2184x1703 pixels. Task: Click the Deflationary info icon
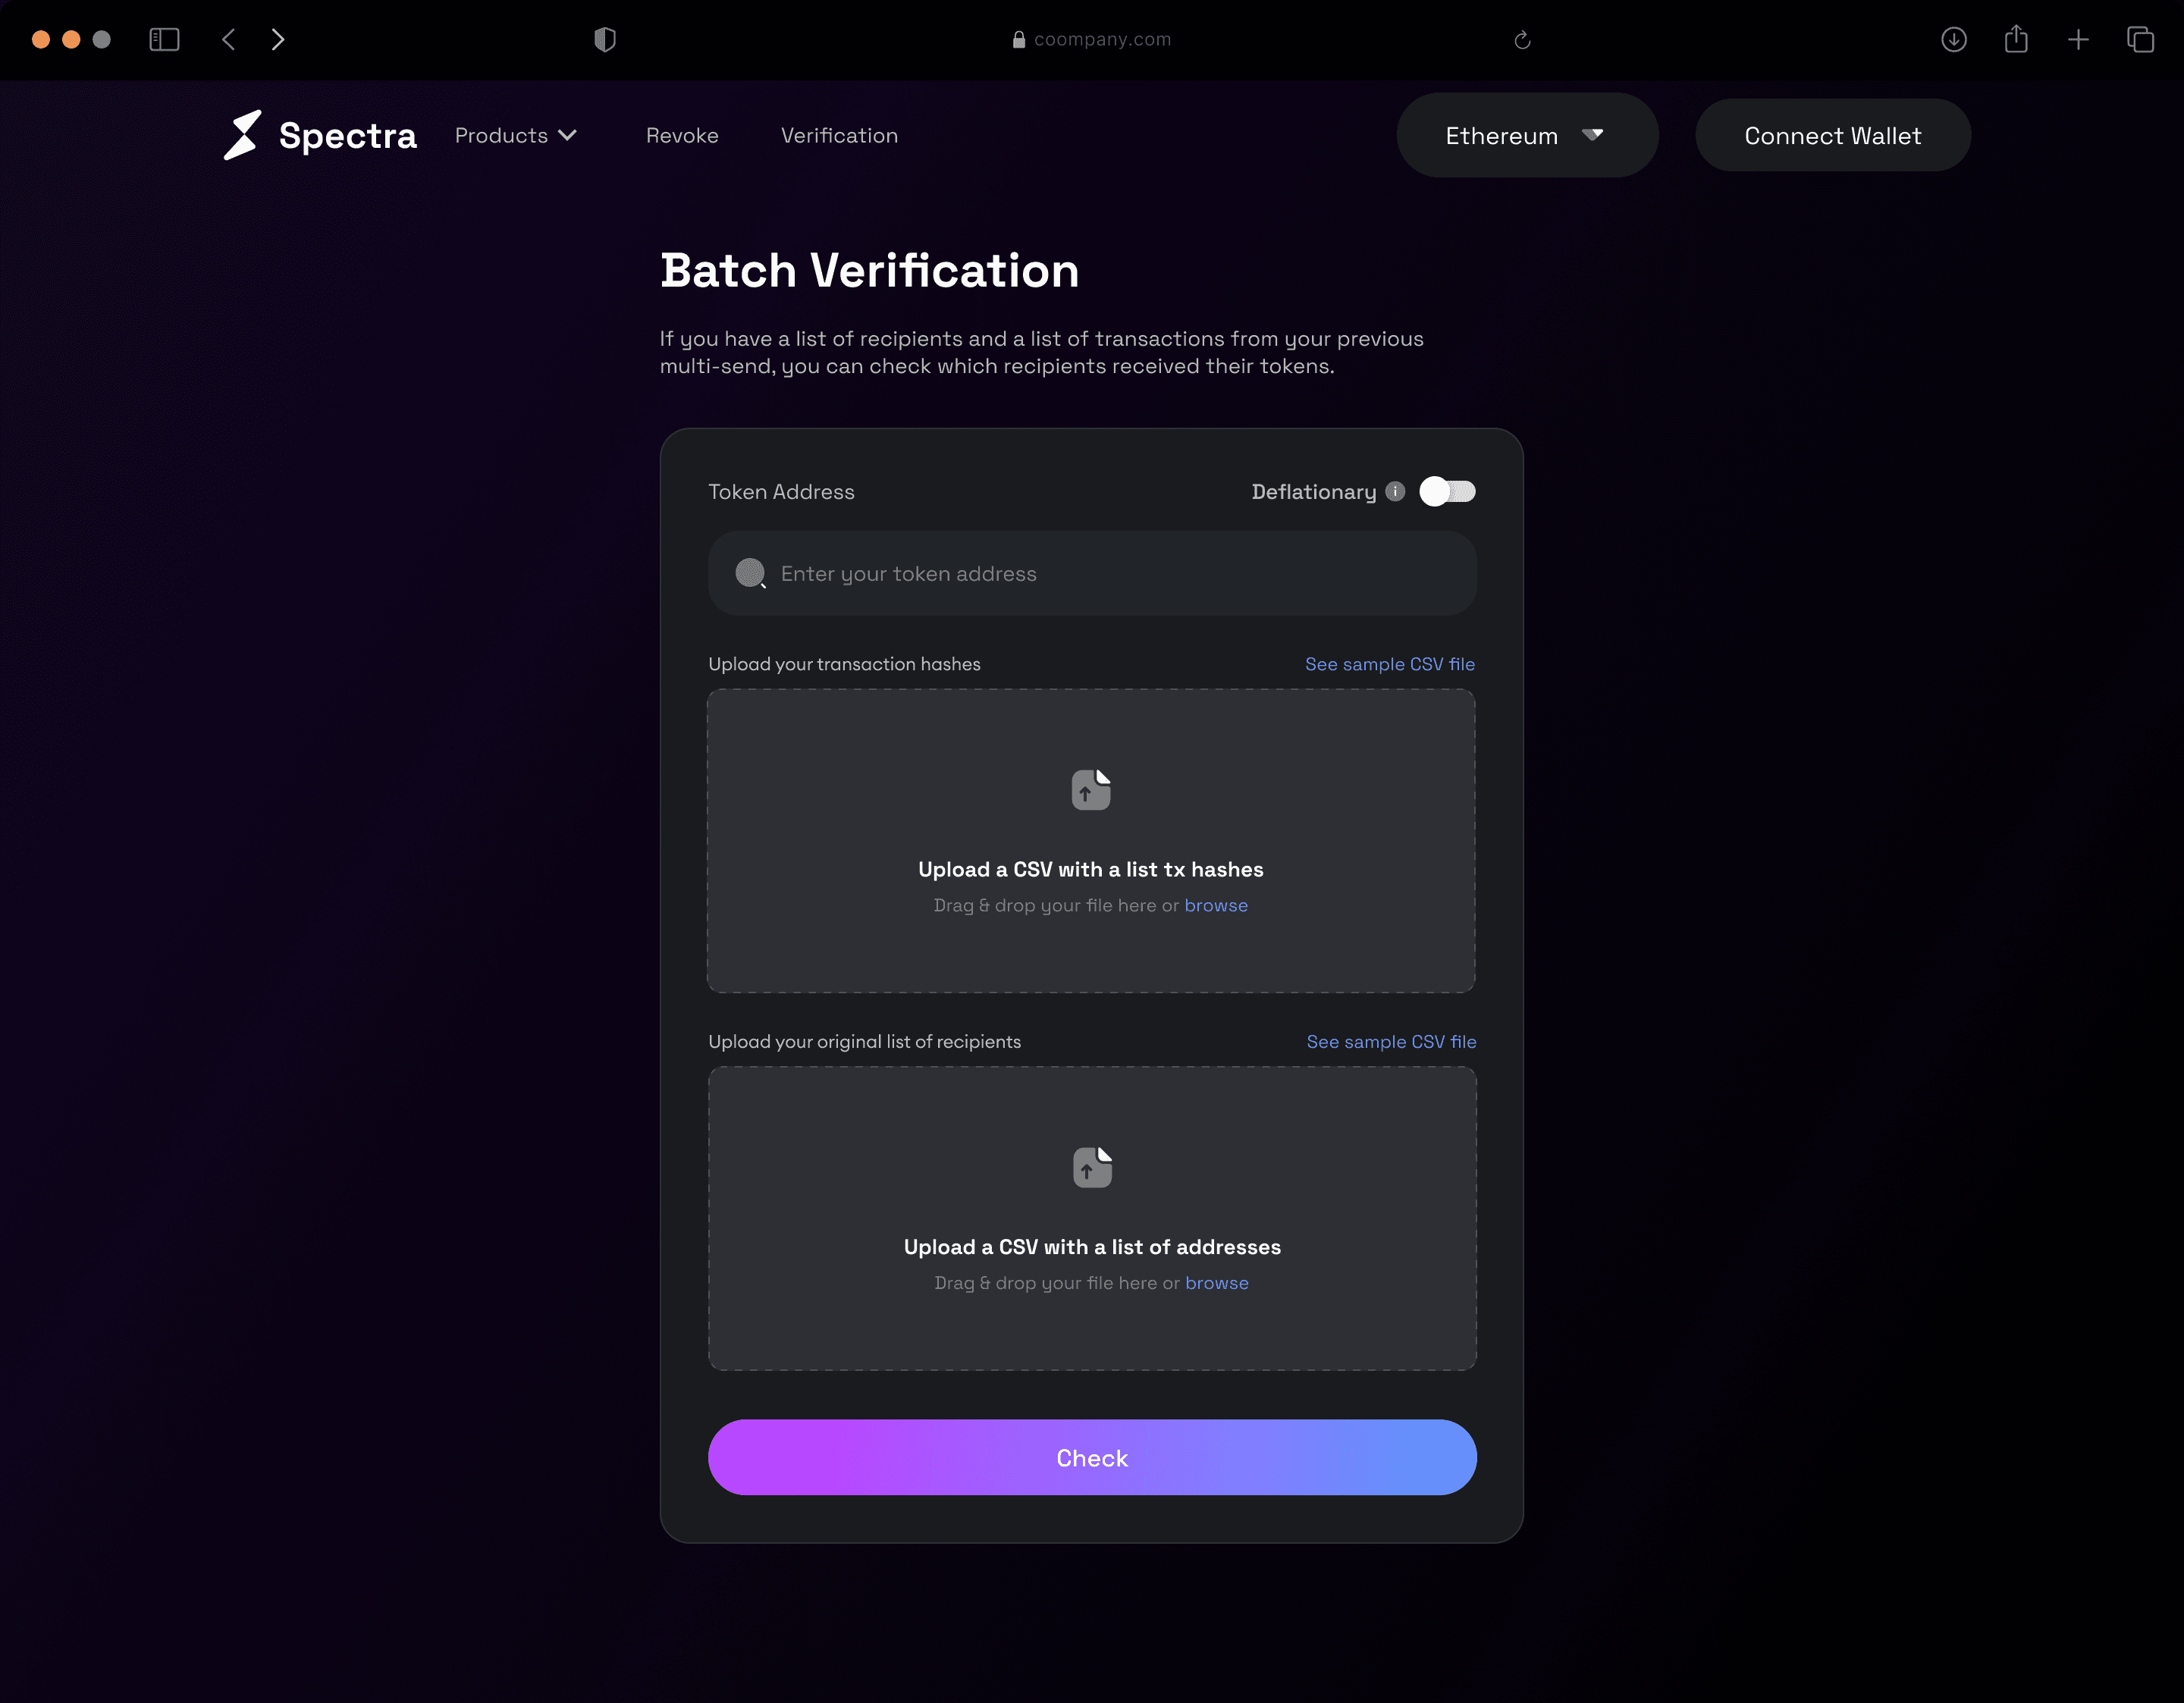point(1395,491)
